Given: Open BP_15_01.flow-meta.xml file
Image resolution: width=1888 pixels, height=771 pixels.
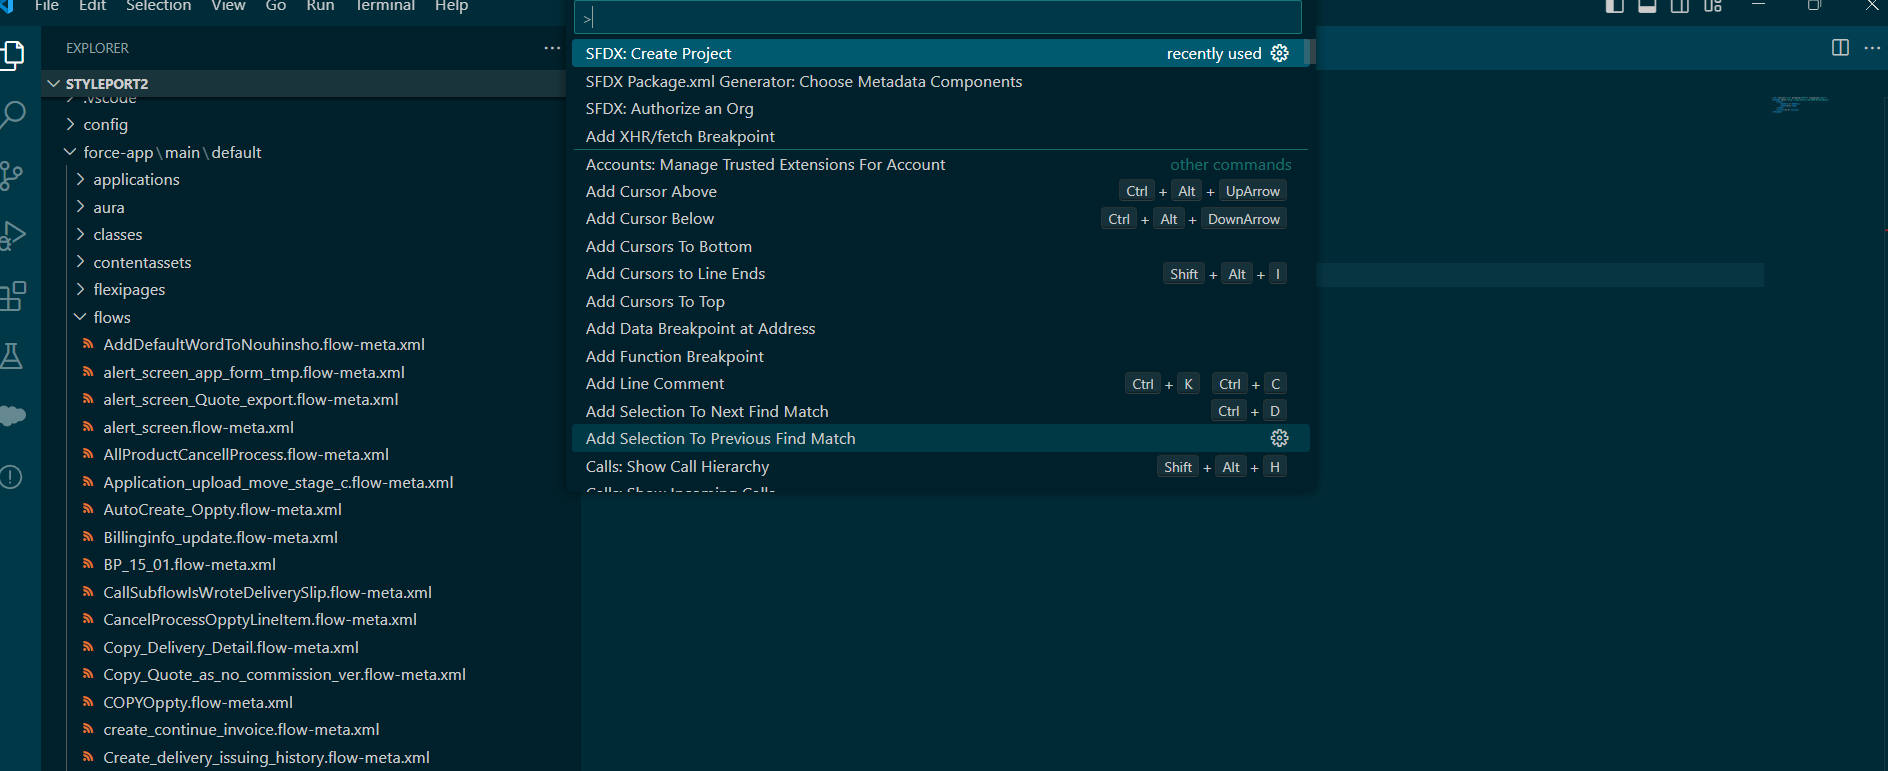Looking at the screenshot, I should (x=190, y=564).
